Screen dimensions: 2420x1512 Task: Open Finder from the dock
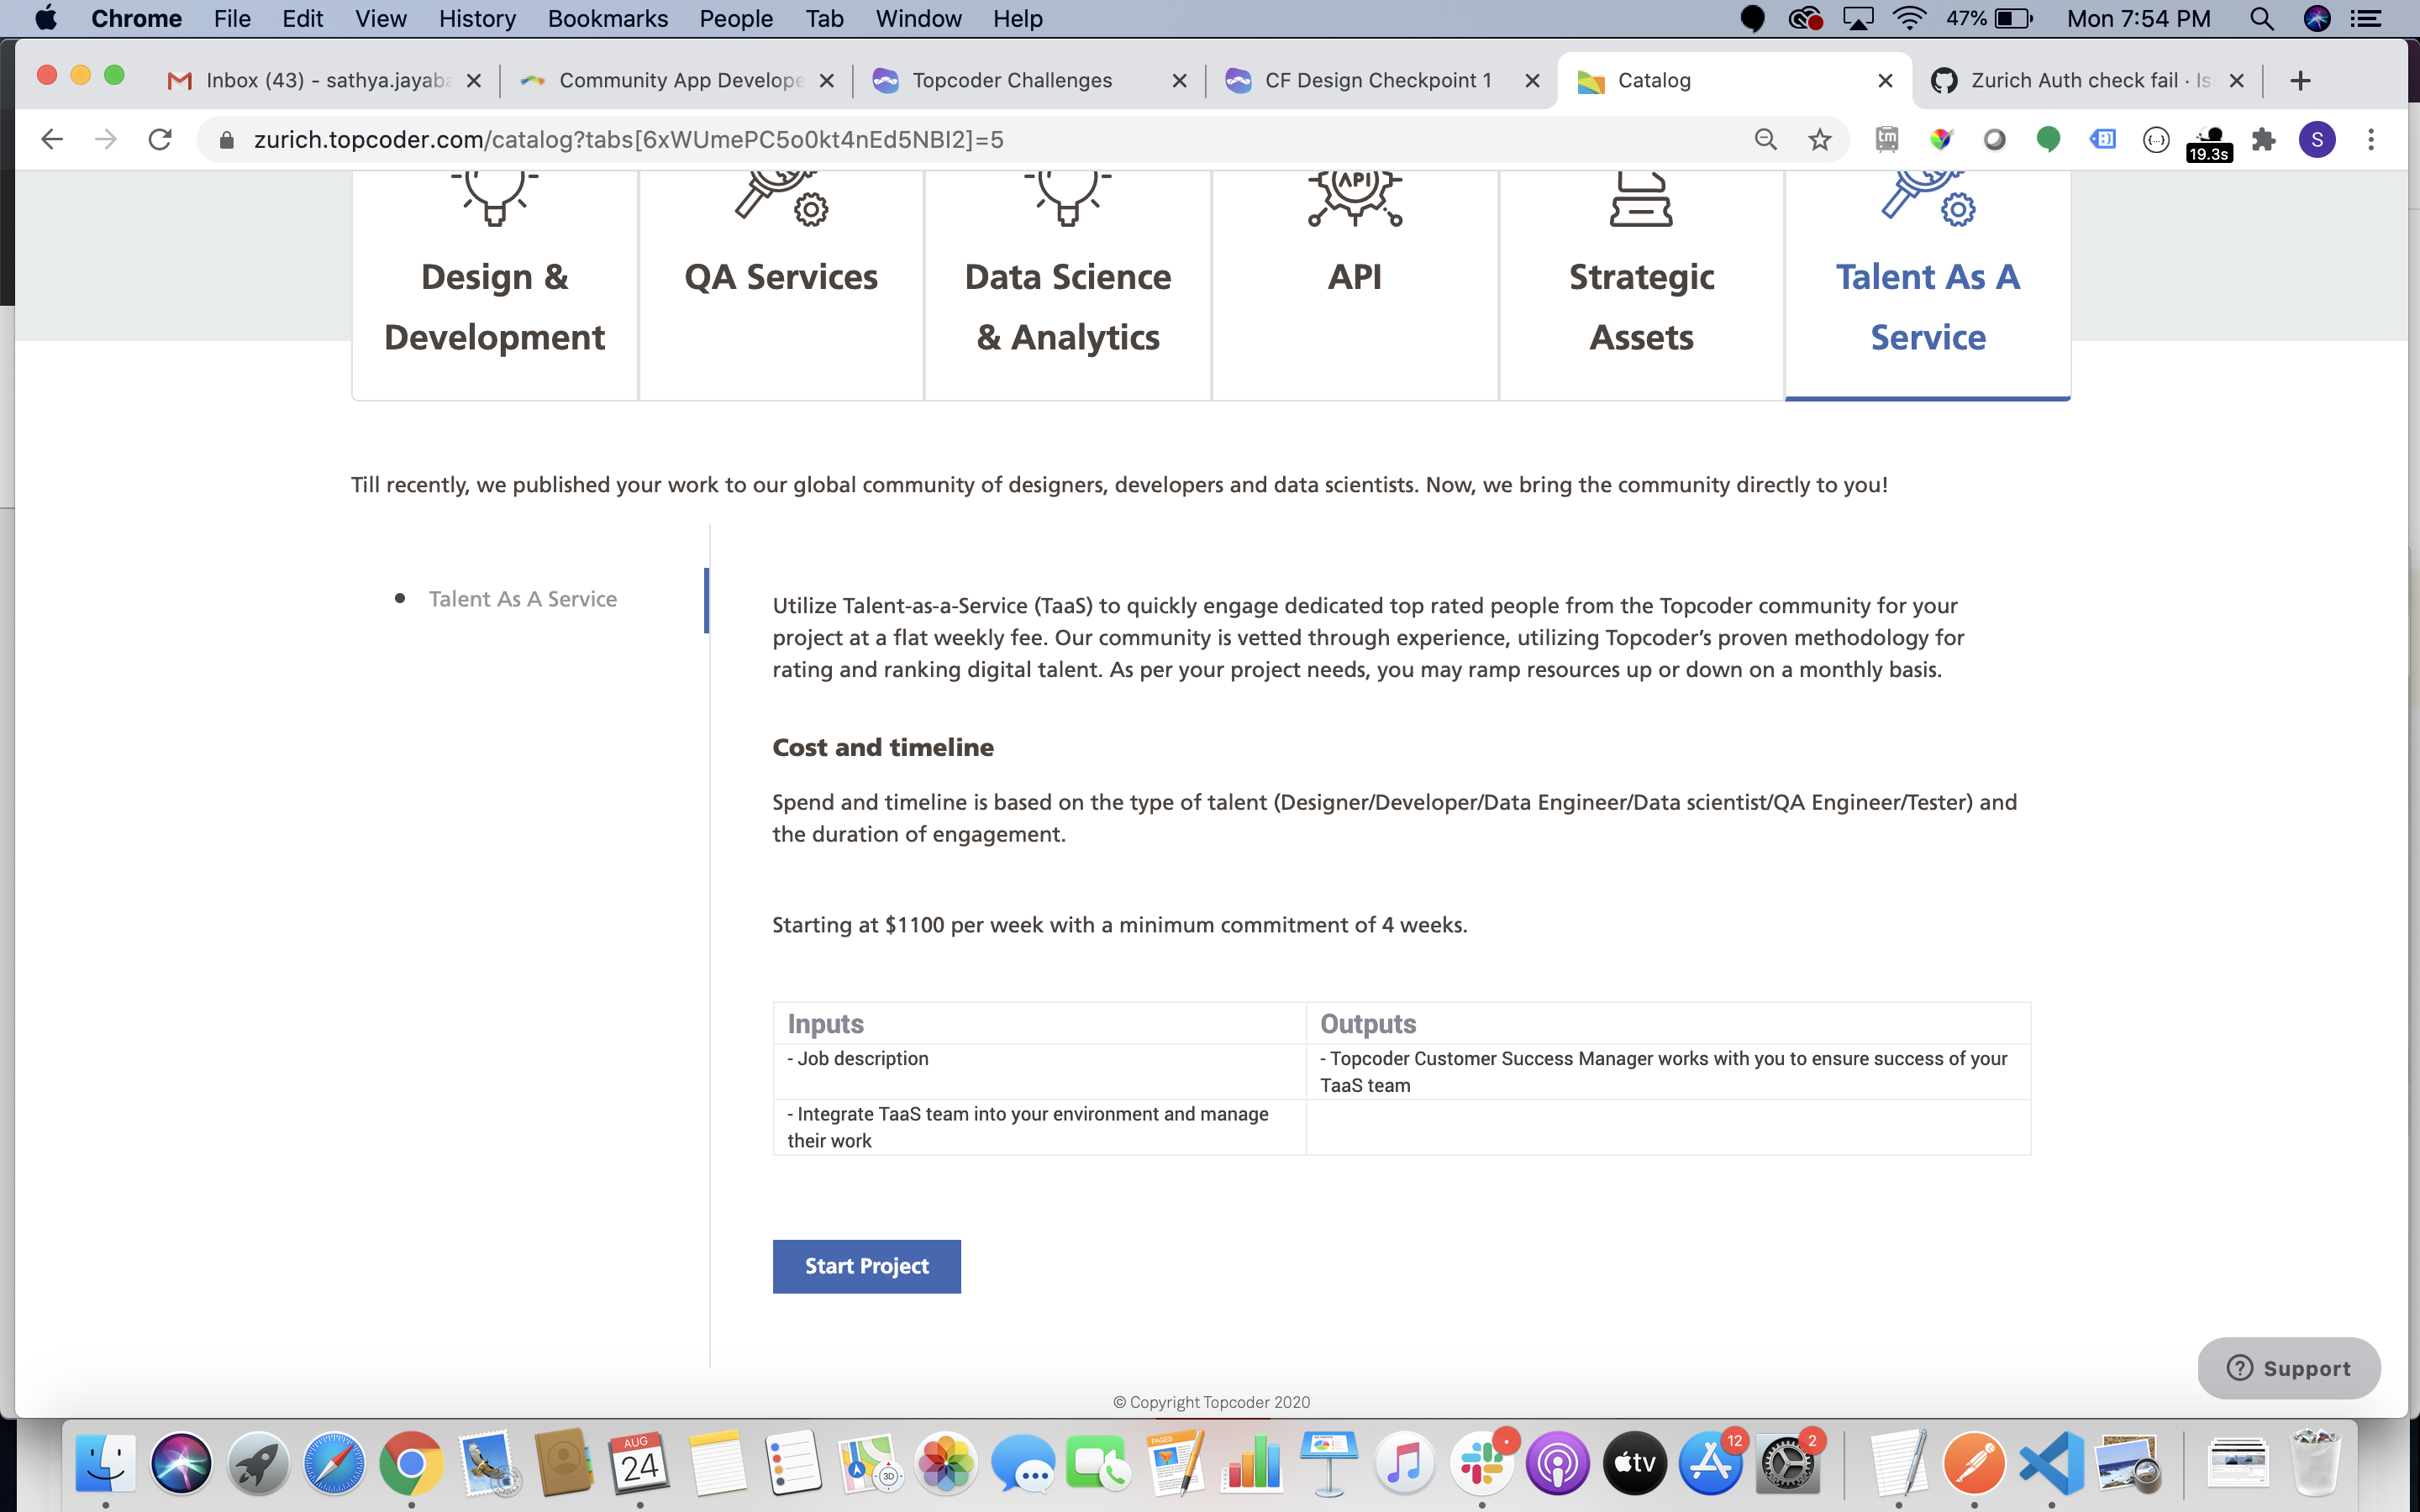pyautogui.click(x=105, y=1464)
